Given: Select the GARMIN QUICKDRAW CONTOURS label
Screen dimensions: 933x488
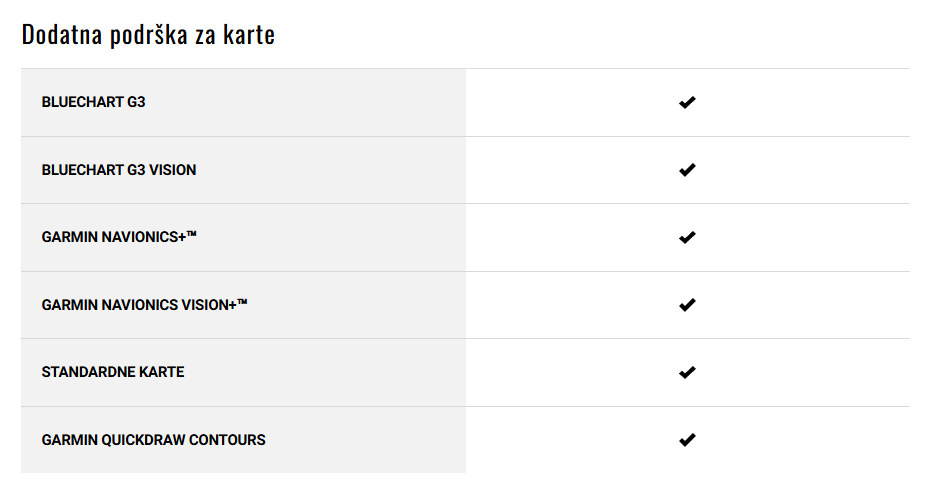Looking at the screenshot, I should coord(154,440).
